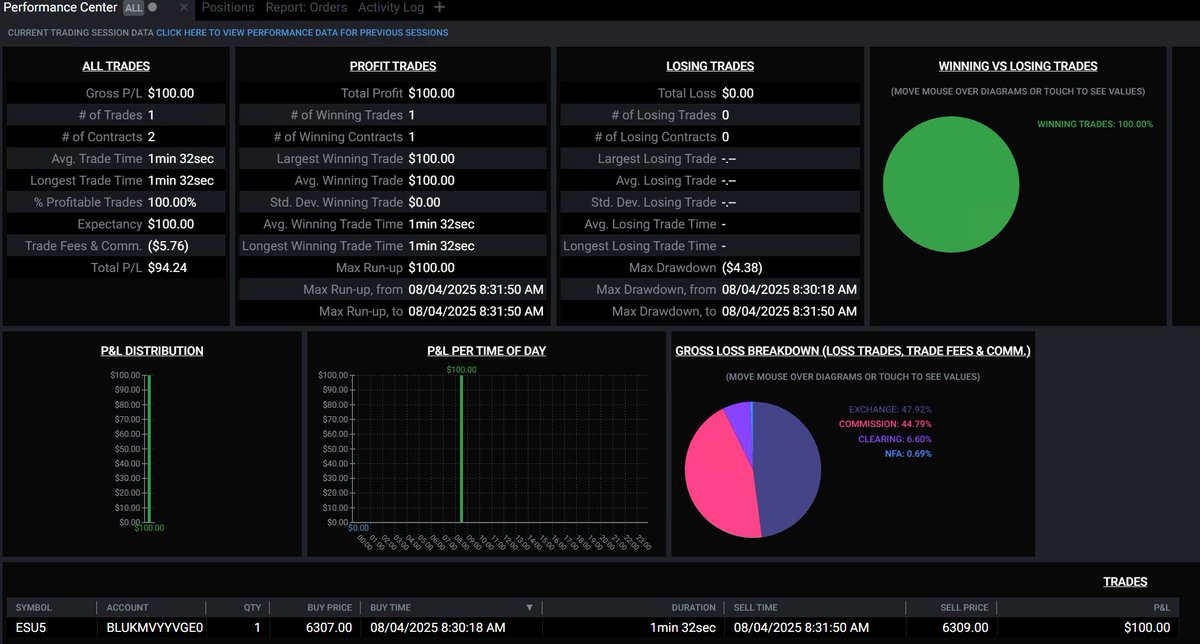1200x644 pixels.
Task: Click the Total P/L $94.24 value
Action: pos(167,268)
